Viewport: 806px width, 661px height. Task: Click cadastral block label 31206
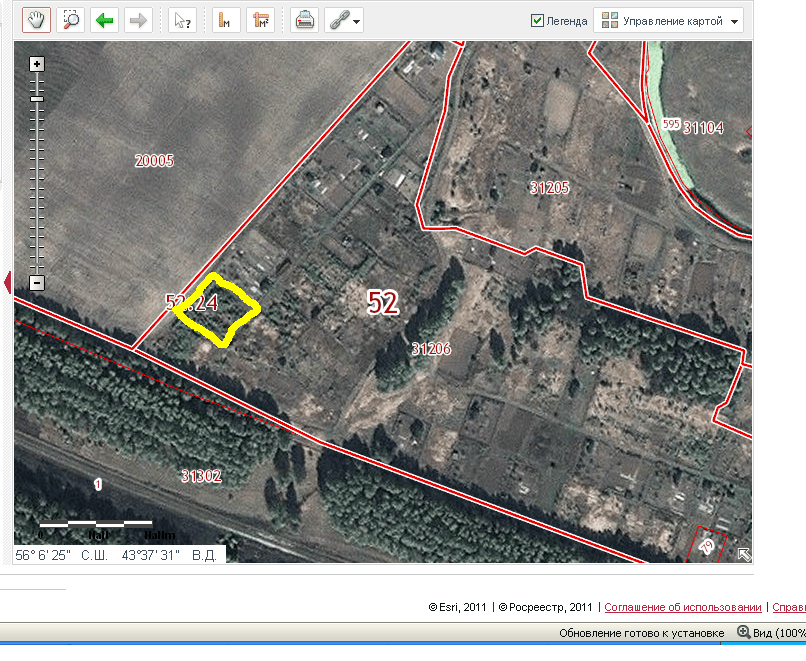click(x=431, y=349)
